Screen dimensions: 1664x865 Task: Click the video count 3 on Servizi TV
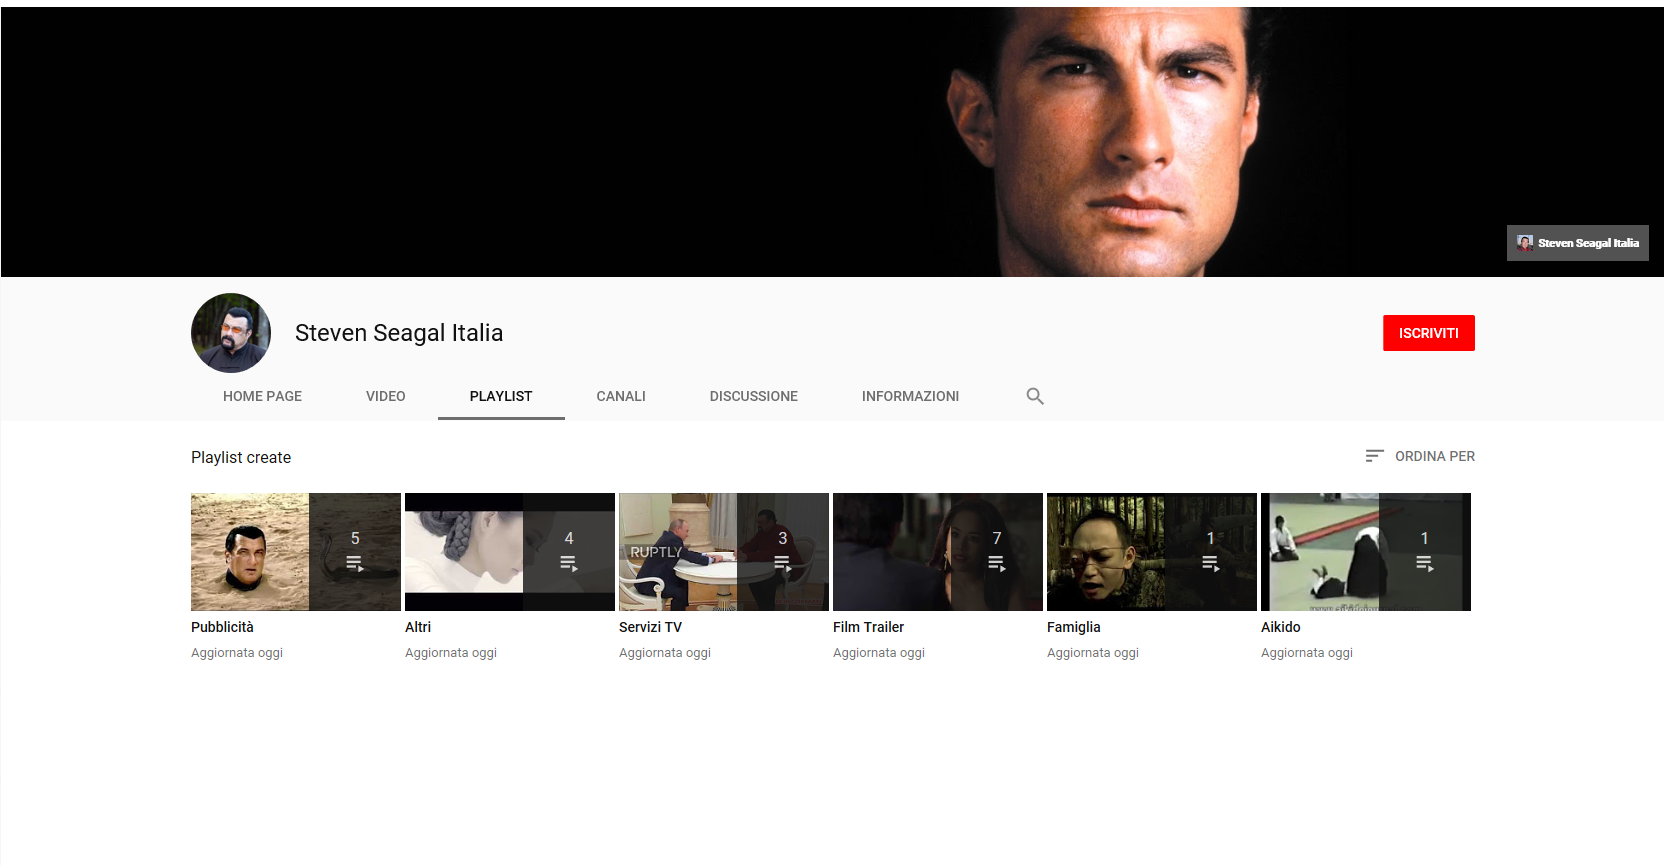(783, 538)
